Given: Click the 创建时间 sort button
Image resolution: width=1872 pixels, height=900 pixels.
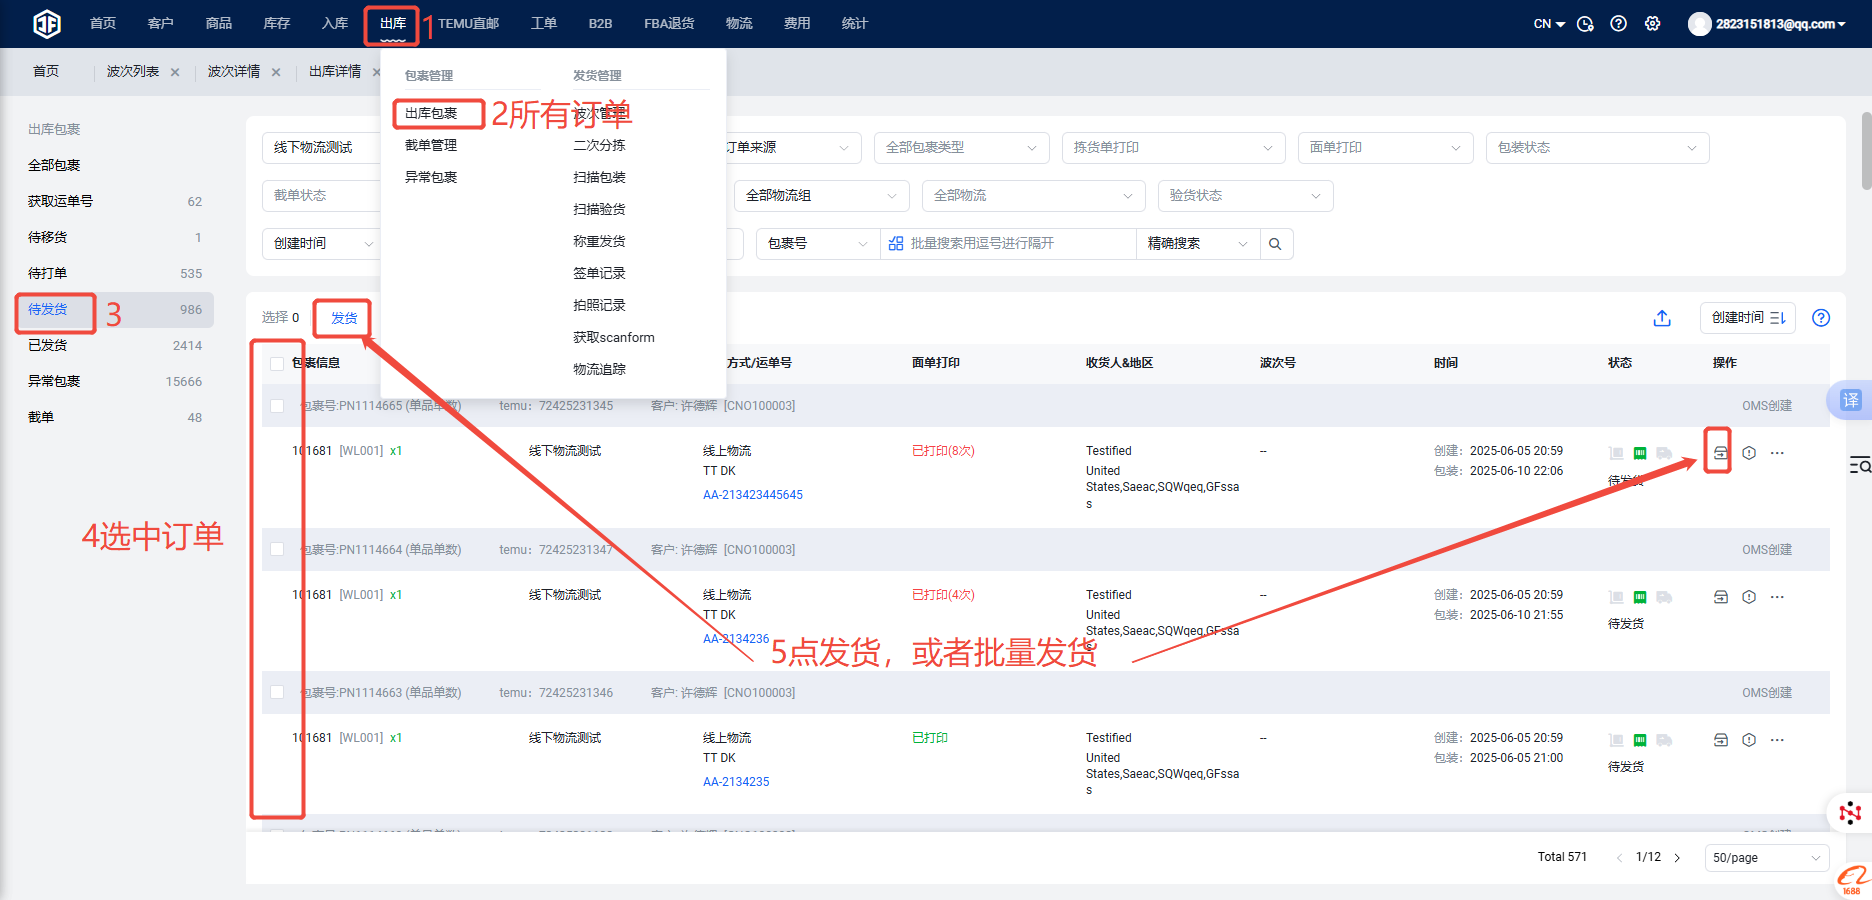Looking at the screenshot, I should 1747,318.
